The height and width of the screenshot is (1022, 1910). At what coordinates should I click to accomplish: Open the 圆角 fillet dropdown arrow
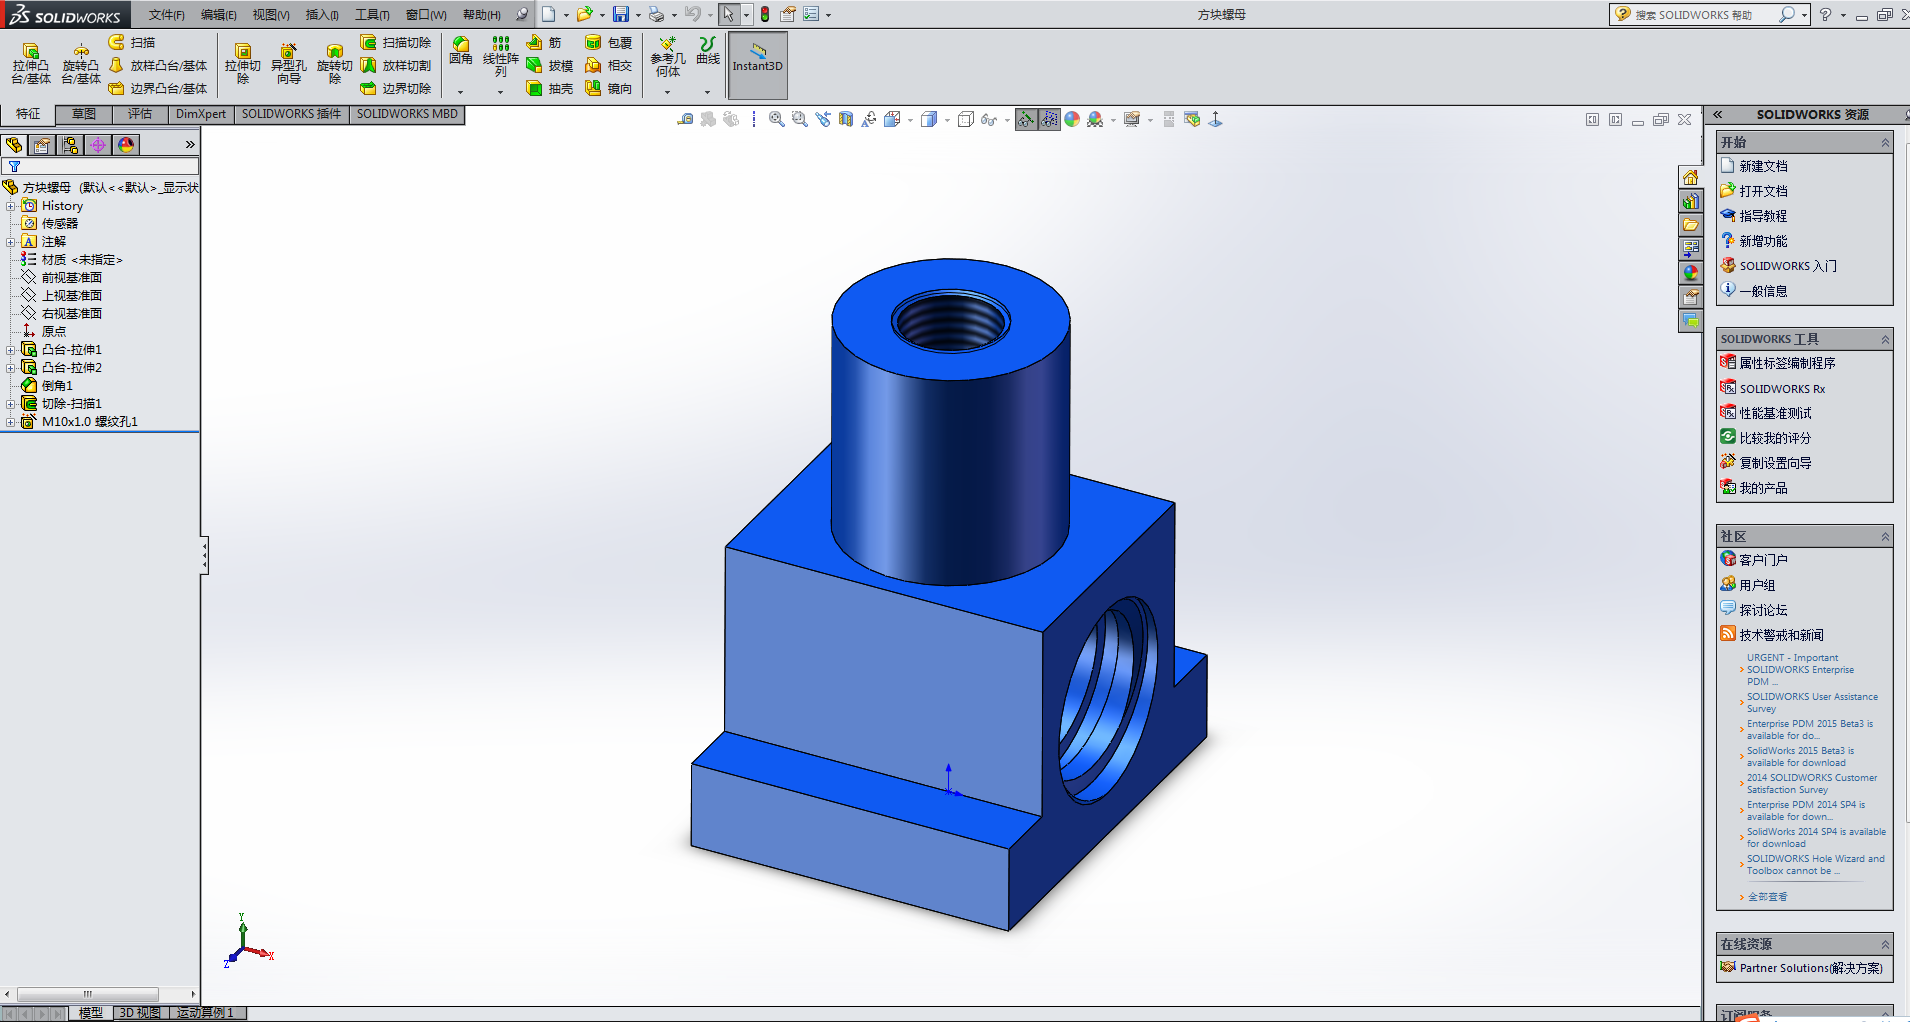coord(461,92)
